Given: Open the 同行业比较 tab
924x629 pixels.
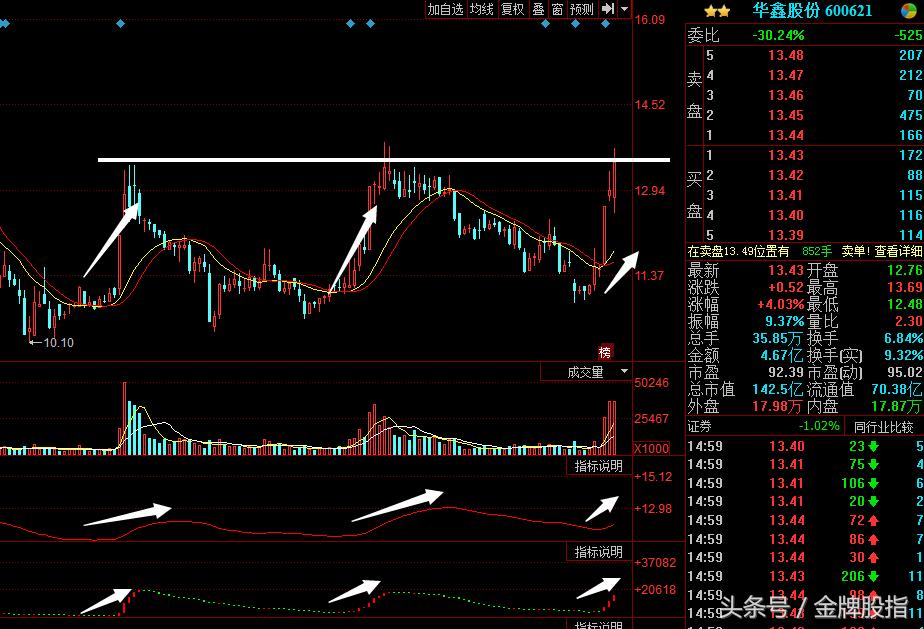Looking at the screenshot, I should pos(883,426).
